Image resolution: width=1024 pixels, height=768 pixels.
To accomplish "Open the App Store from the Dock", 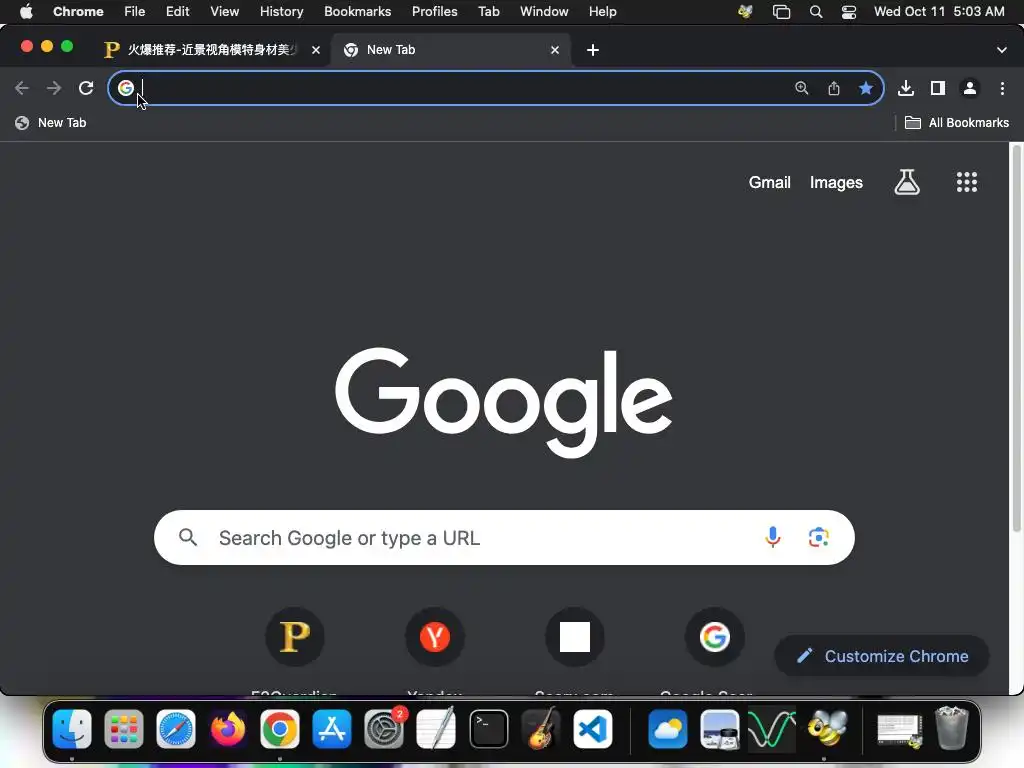I will (332, 729).
